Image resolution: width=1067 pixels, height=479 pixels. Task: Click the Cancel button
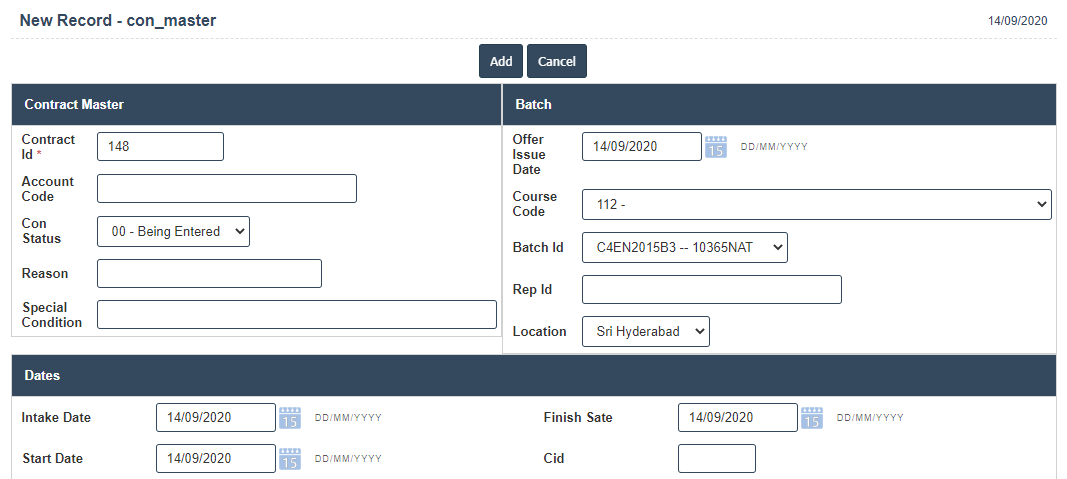click(557, 61)
